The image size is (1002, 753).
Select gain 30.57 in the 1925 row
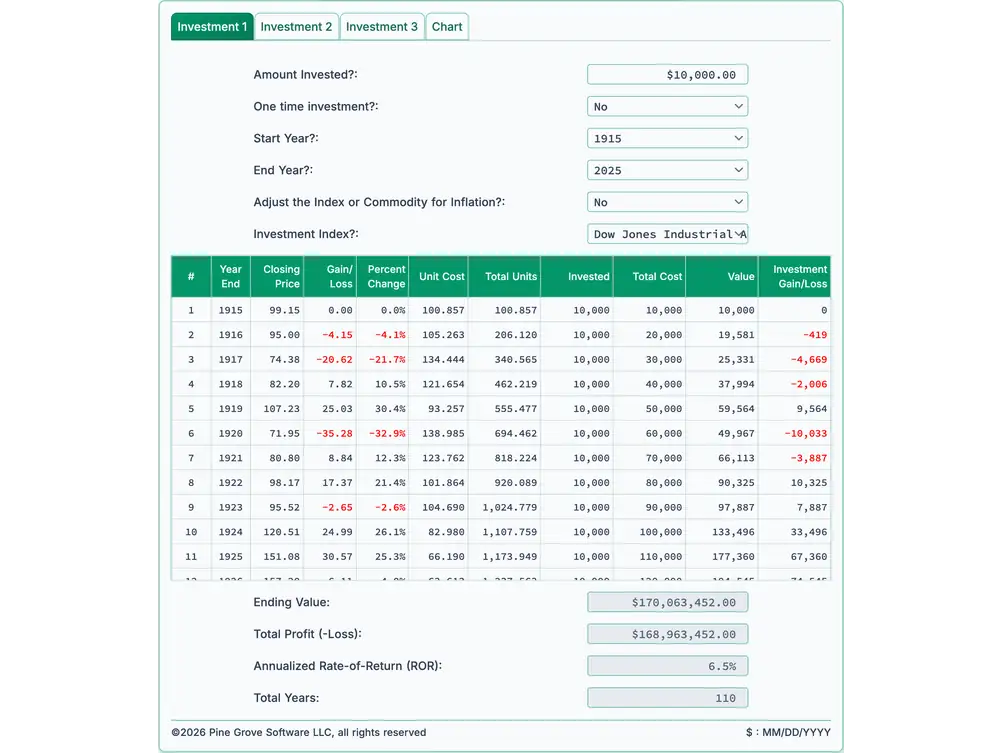330,557
